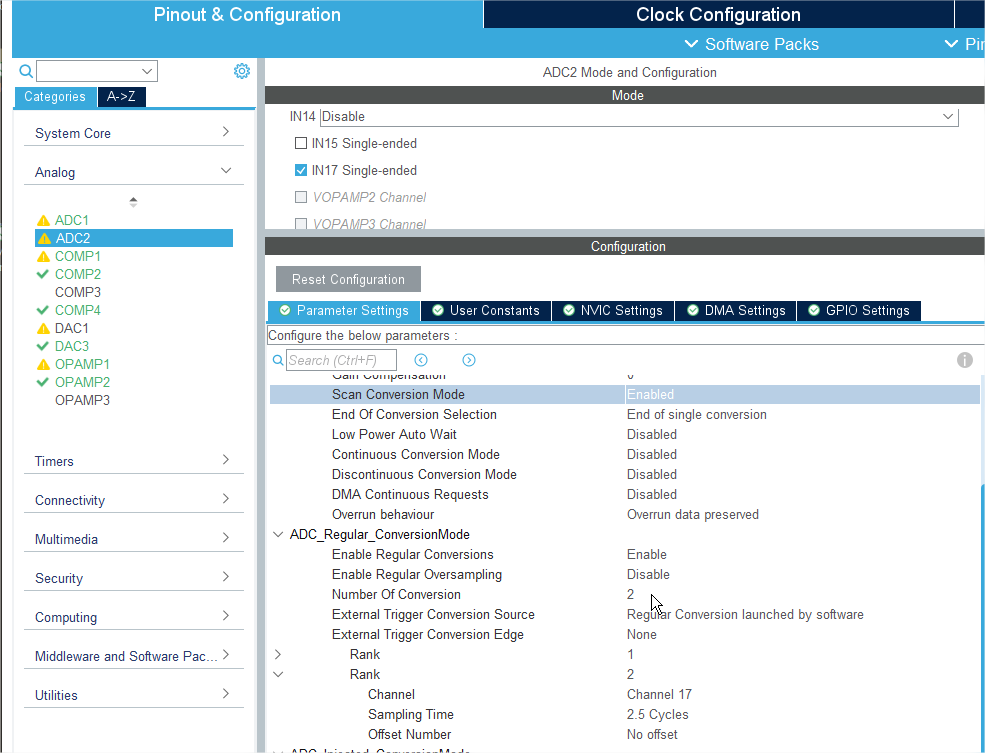The width and height of the screenshot is (985, 753).
Task: Switch to Pinout & Configuration tab
Action: [247, 14]
